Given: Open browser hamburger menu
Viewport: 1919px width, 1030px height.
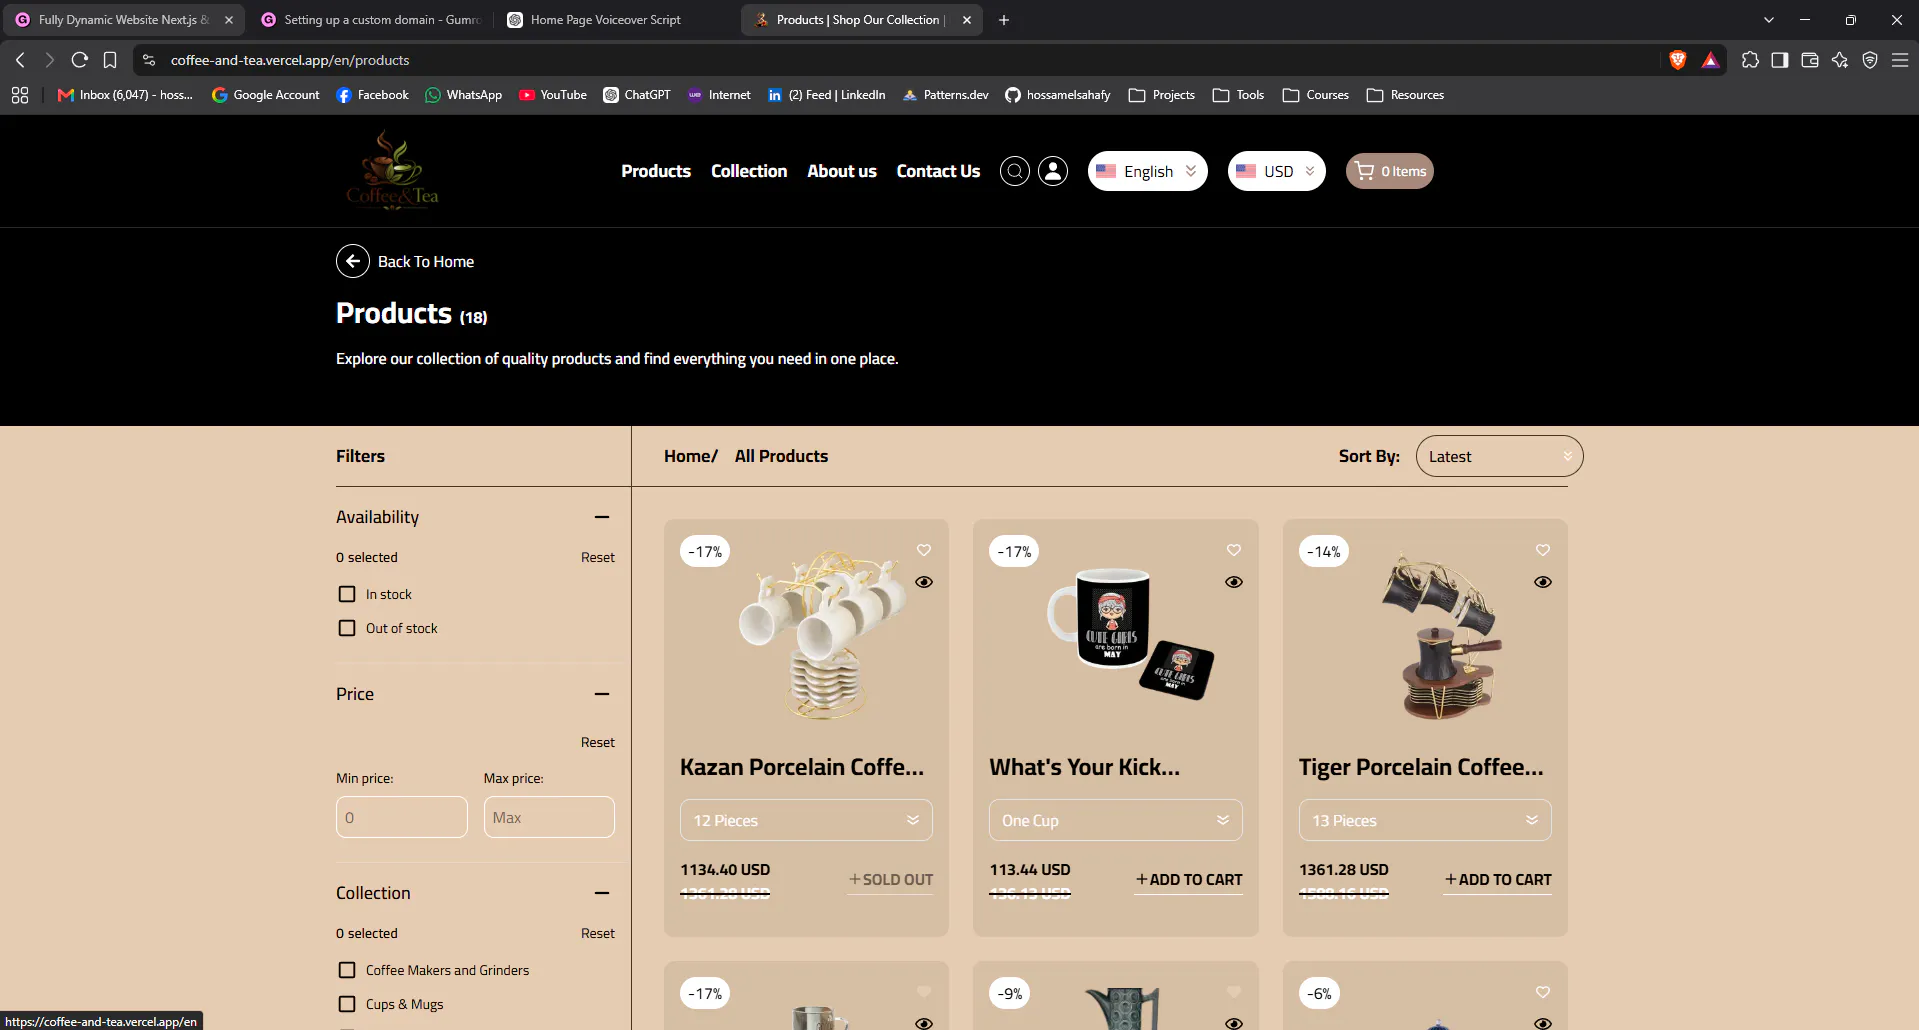Looking at the screenshot, I should [x=1900, y=60].
